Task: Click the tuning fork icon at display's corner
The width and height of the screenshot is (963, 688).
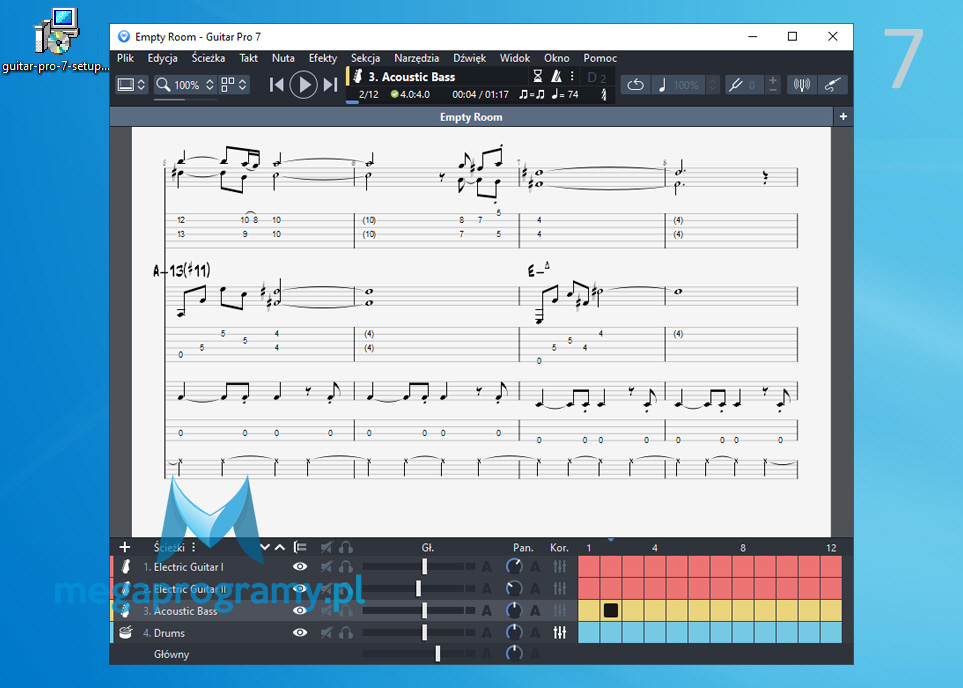Action: pyautogui.click(x=604, y=95)
